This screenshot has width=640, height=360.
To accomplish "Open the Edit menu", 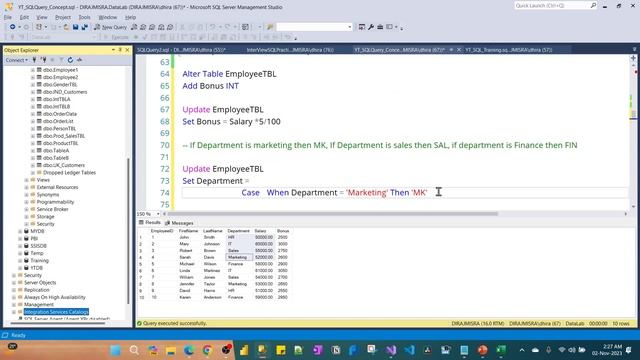I will (x=24, y=17).
